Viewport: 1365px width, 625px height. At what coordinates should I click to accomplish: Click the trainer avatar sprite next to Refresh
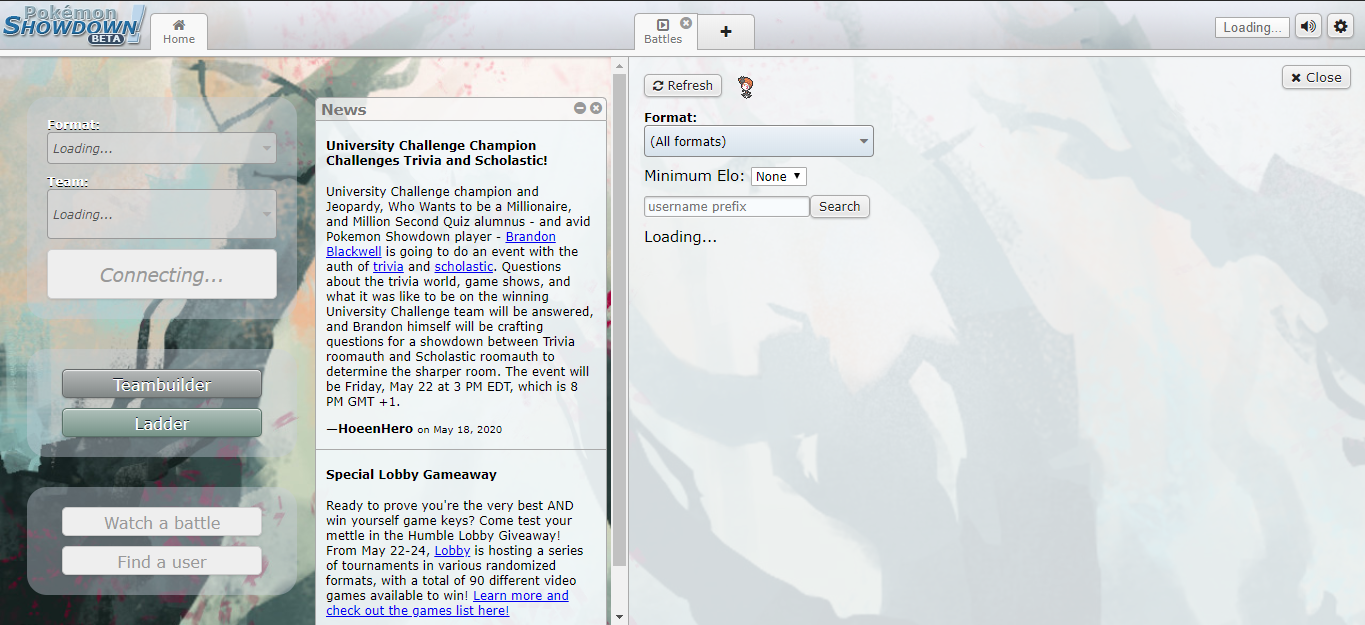[x=746, y=87]
